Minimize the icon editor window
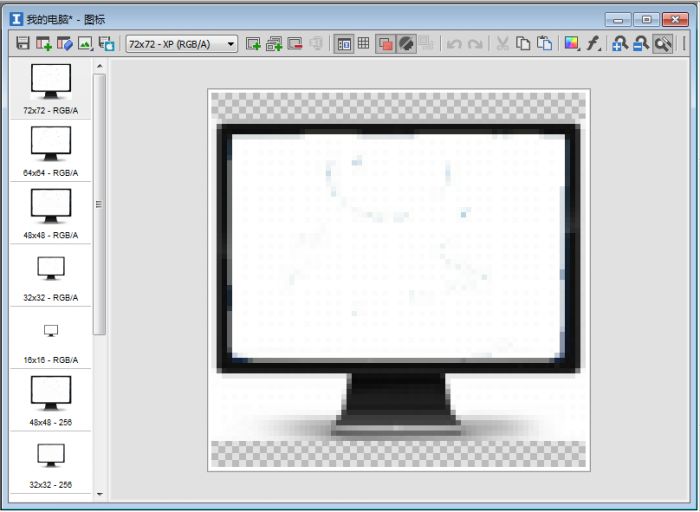Image resolution: width=700 pixels, height=512 pixels. click(x=618, y=20)
